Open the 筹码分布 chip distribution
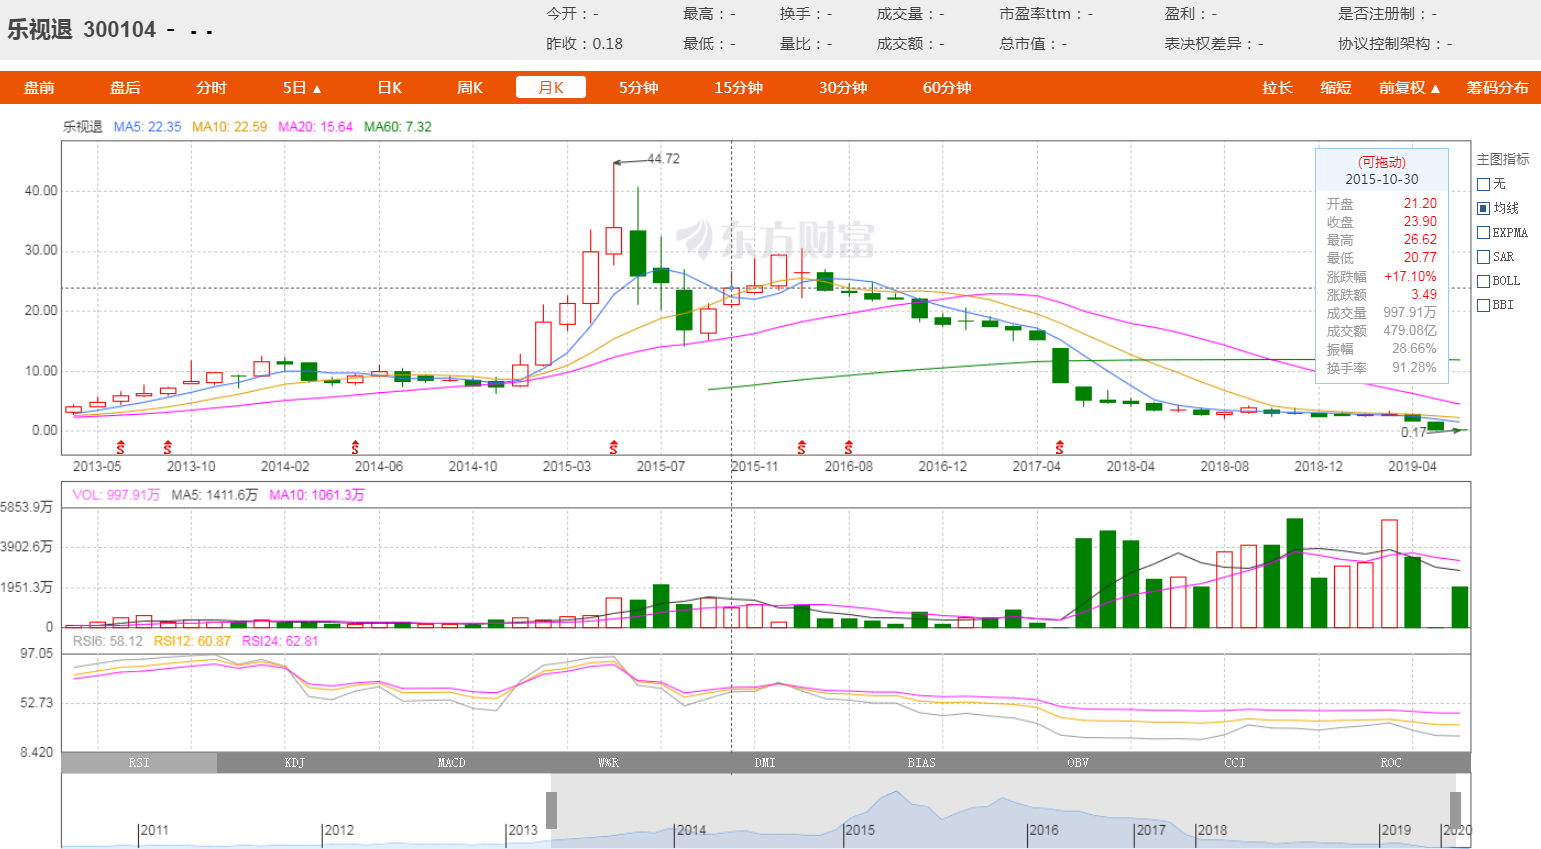Viewport: 1541px width, 849px height. click(1497, 88)
